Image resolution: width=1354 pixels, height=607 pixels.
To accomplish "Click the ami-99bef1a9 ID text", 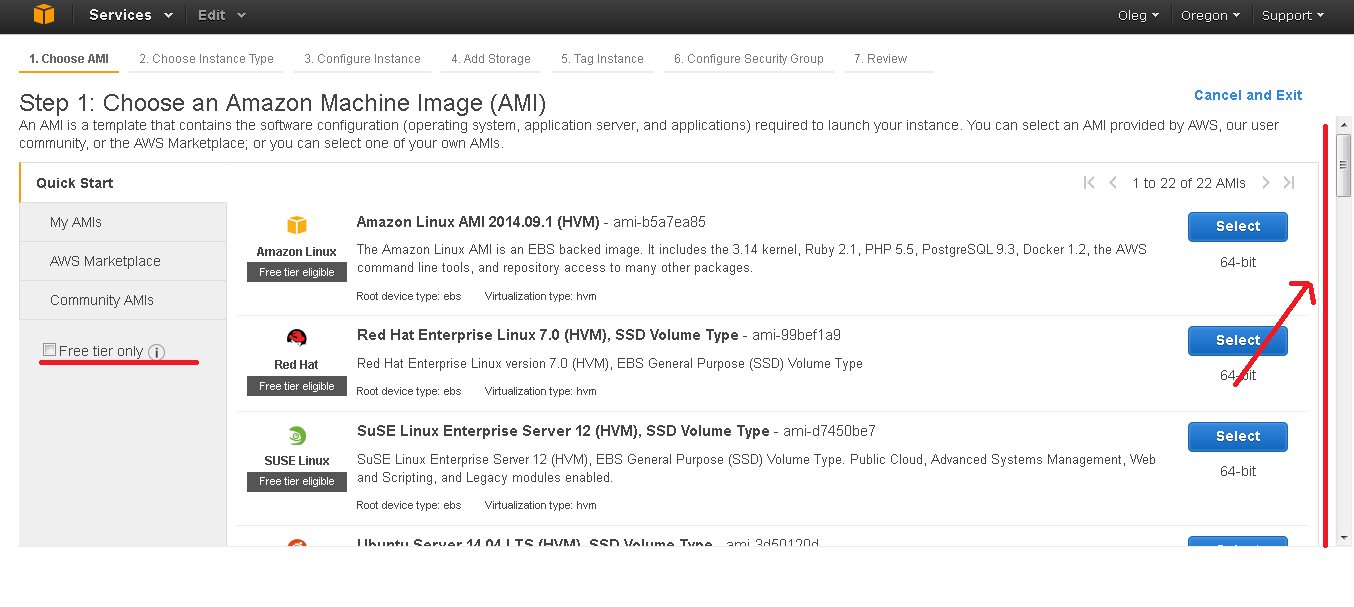I will pyautogui.click(x=798, y=335).
